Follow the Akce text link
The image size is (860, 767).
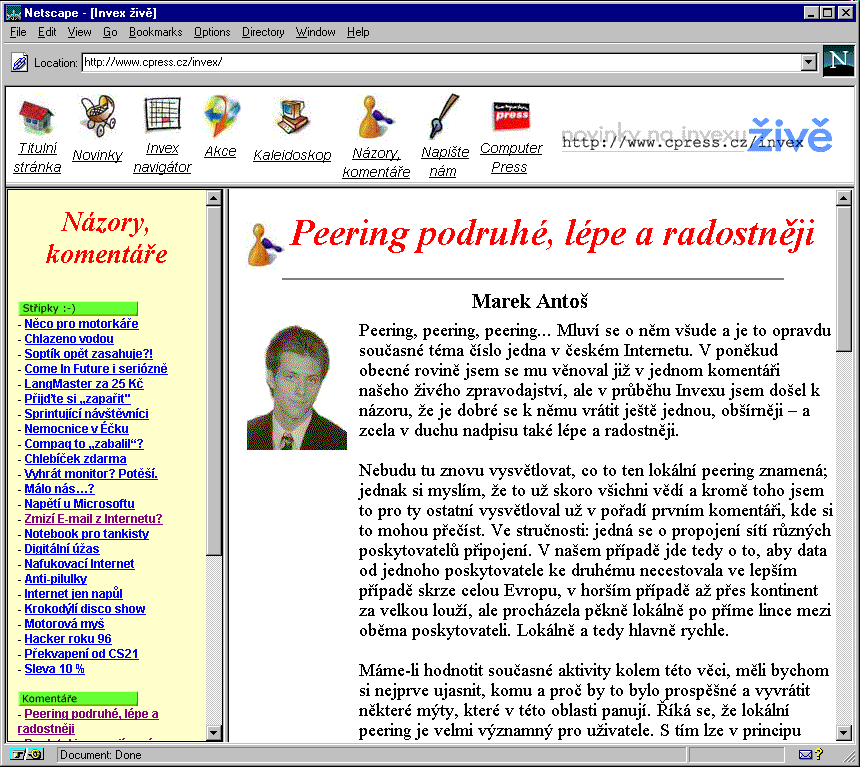pos(220,151)
